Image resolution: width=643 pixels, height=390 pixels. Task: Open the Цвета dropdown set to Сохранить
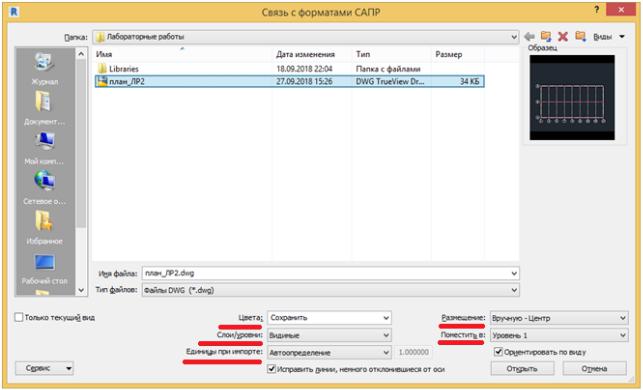point(329,318)
